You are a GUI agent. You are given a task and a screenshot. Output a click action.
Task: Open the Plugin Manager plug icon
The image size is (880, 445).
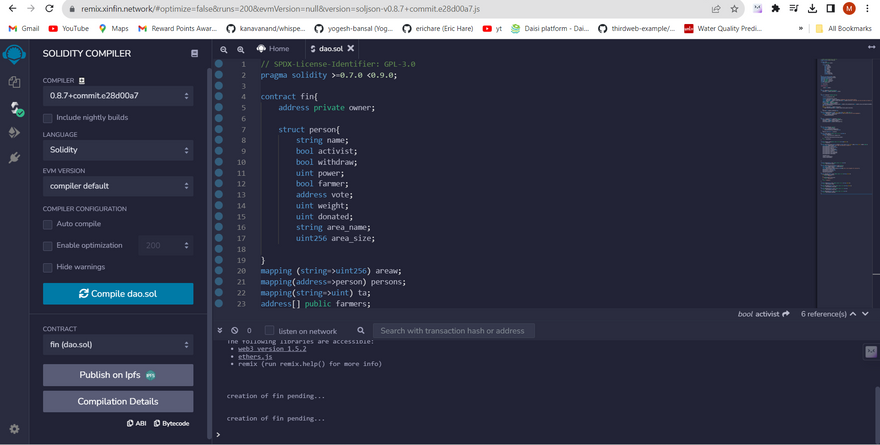[x=14, y=158]
